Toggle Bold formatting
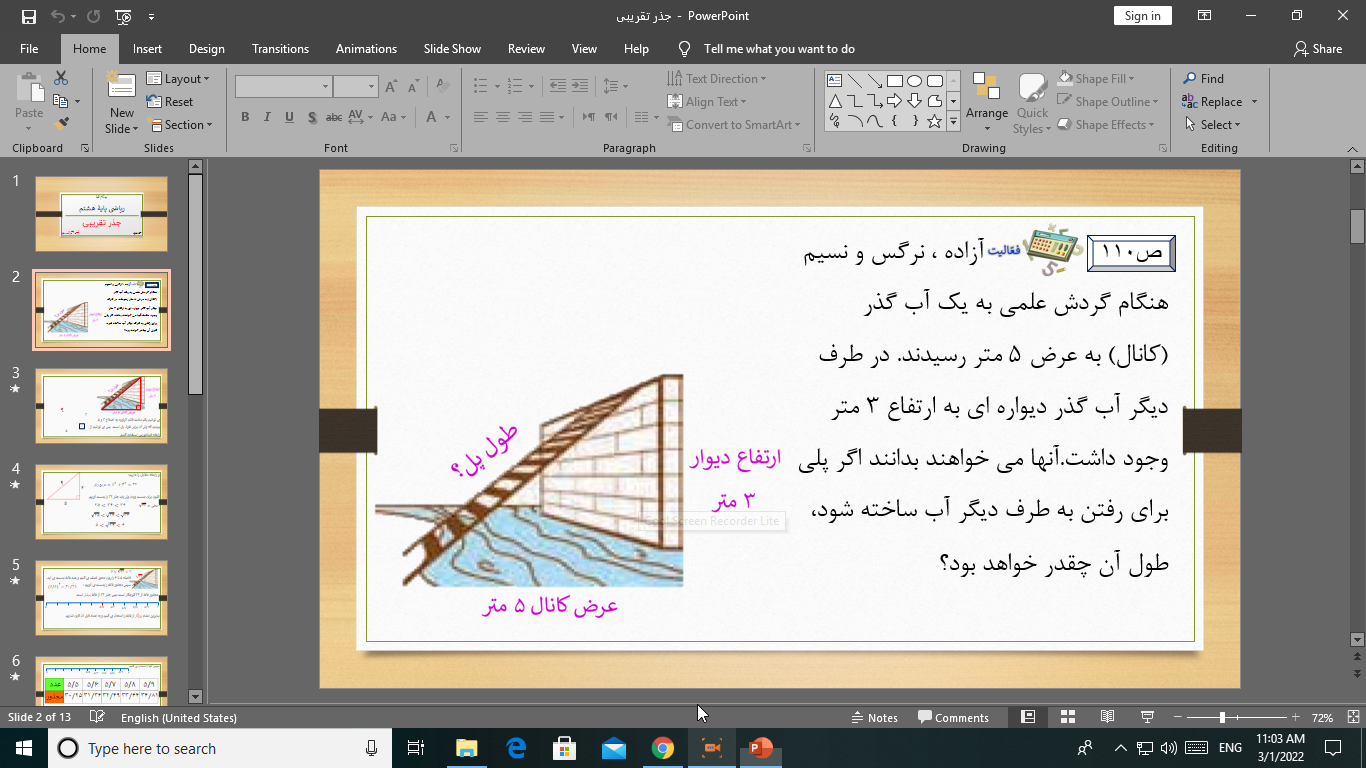Viewport: 1366px width, 768px height. 245,117
